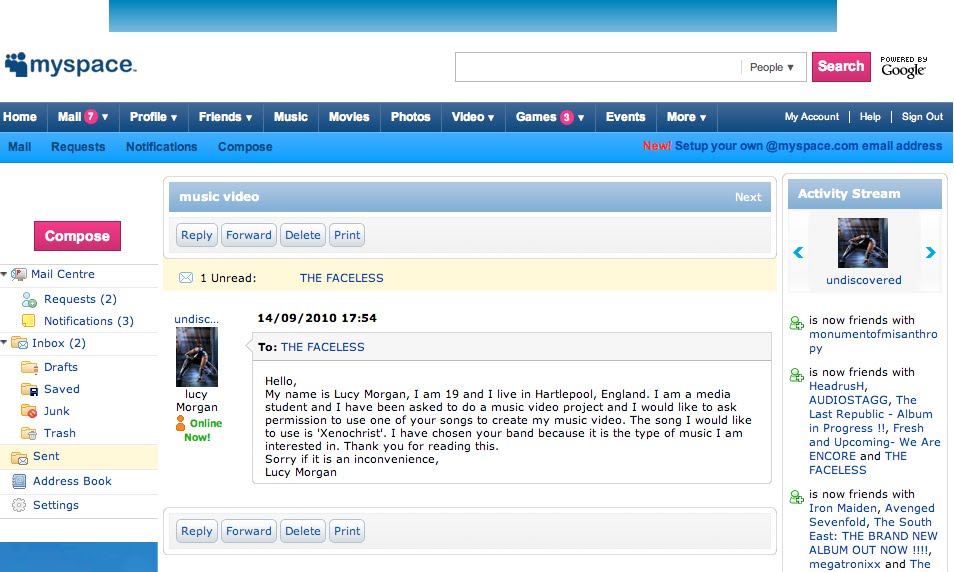Click the Trash folder icon
The width and height of the screenshot is (954, 572).
[x=29, y=433]
